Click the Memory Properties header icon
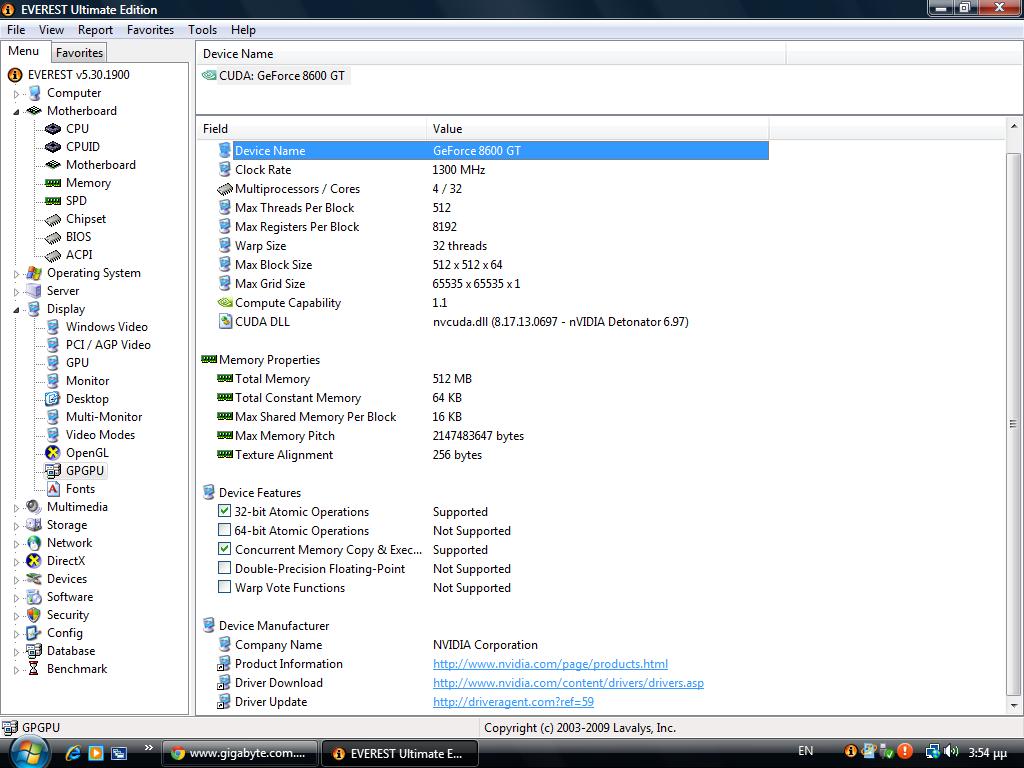Image resolution: width=1024 pixels, height=768 pixels. coord(209,359)
